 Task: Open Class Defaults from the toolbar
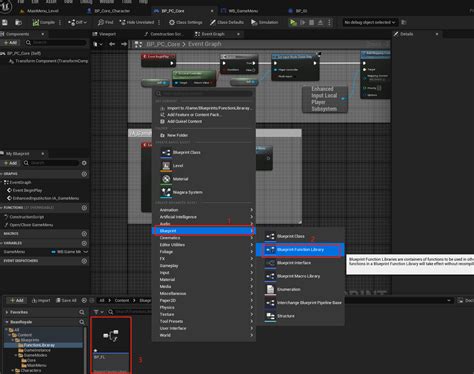tap(227, 22)
